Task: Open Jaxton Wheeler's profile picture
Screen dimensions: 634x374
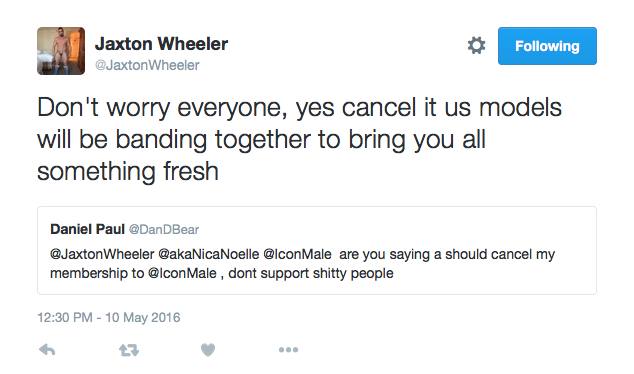Action: pyautogui.click(x=61, y=51)
